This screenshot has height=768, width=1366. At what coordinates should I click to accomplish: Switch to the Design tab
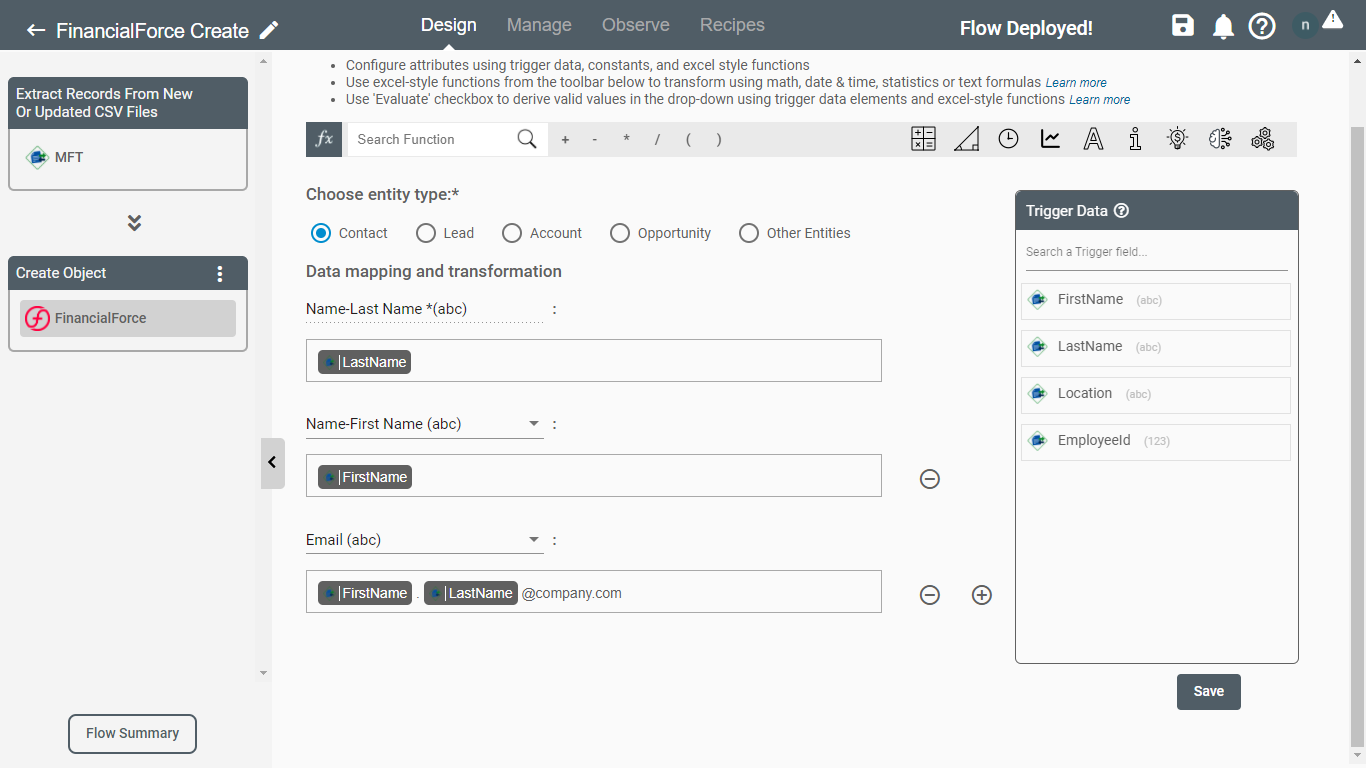click(449, 25)
